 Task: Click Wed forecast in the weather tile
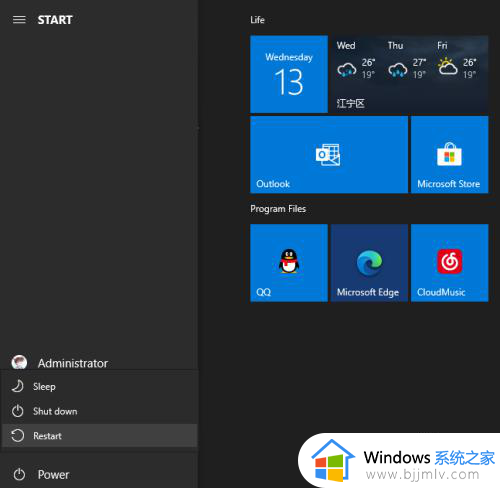[x=356, y=60]
